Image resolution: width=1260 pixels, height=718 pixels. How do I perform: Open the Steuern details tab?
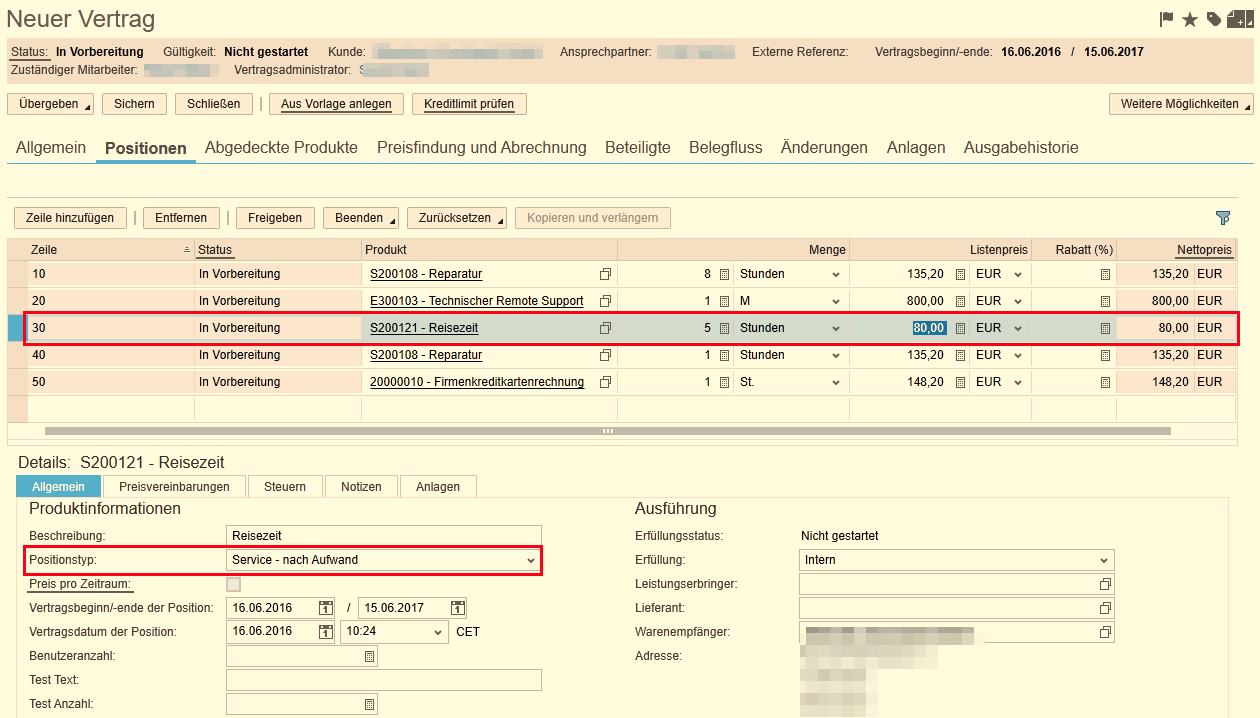click(x=285, y=486)
